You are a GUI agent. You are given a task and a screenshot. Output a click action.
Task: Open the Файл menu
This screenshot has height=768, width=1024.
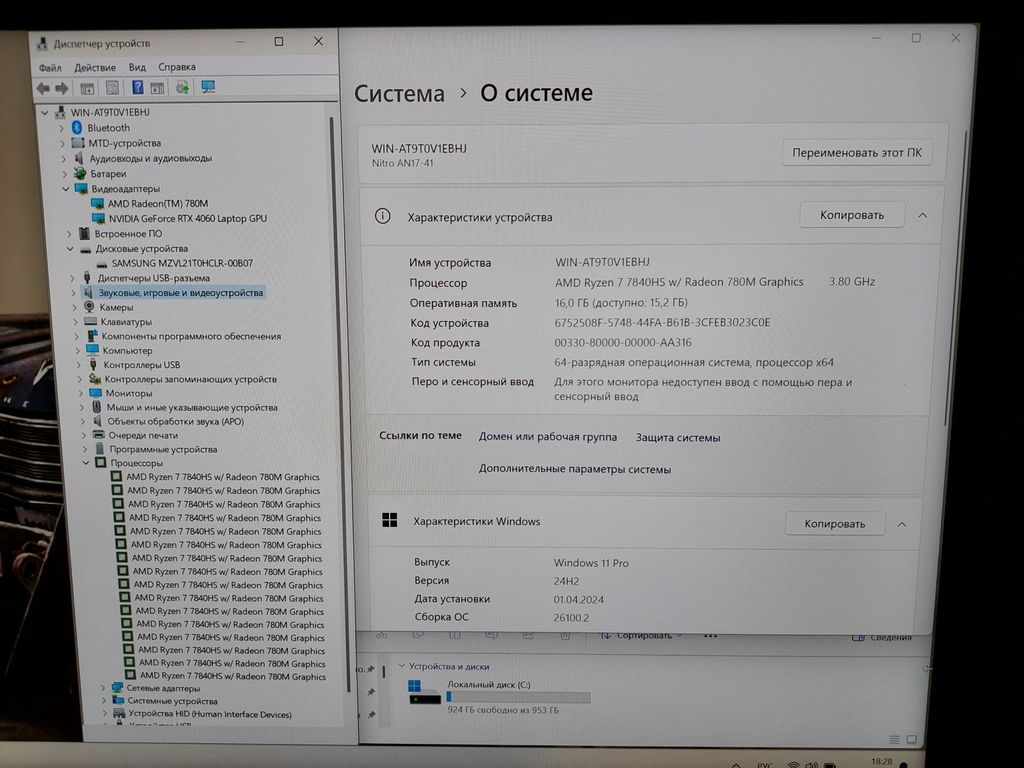50,68
